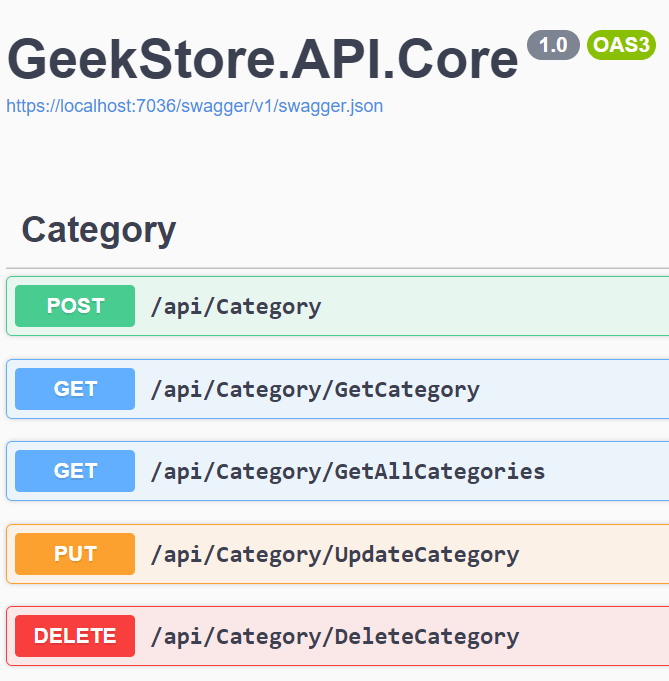Click the OAS3 specification badge
Image resolution: width=669 pixels, height=681 pixels.
click(x=621, y=44)
